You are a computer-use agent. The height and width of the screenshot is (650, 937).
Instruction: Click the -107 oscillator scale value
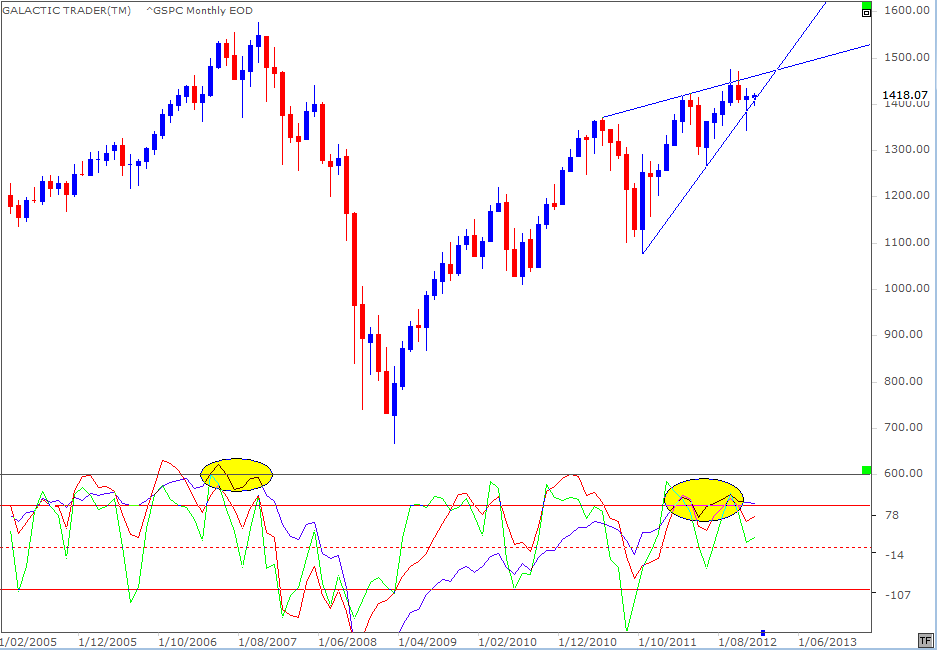(899, 594)
